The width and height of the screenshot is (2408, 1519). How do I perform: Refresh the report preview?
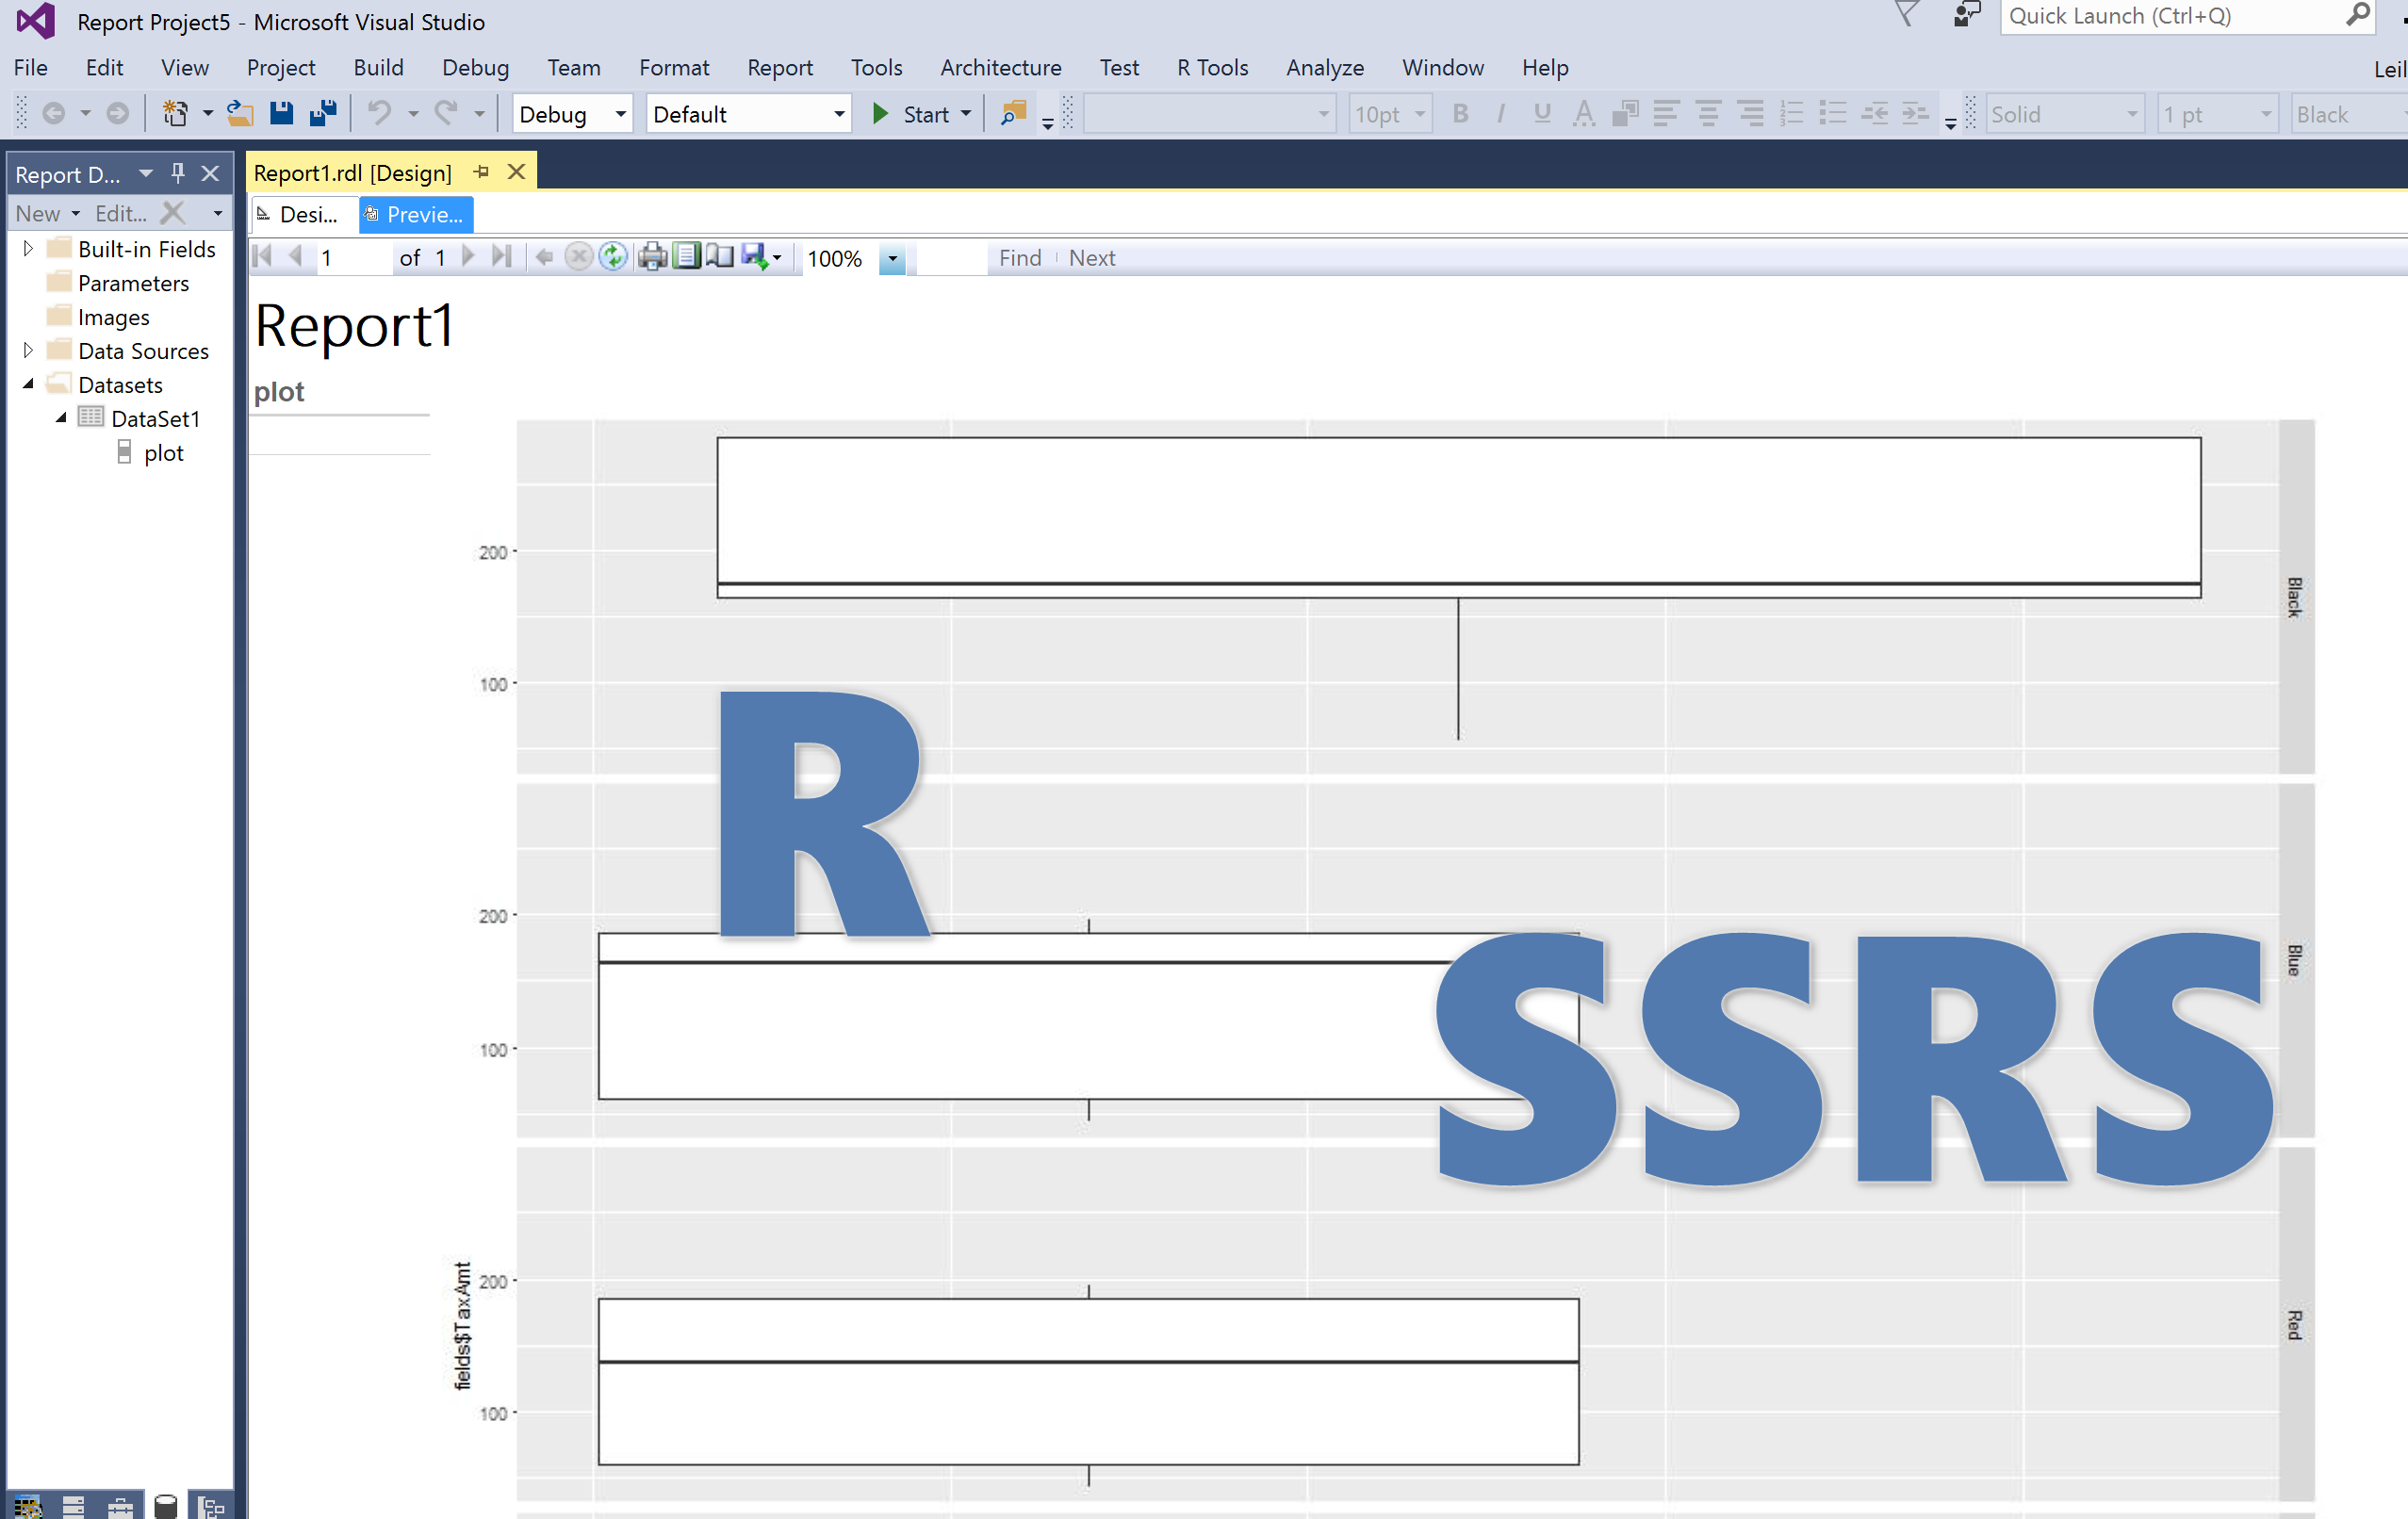(x=613, y=257)
